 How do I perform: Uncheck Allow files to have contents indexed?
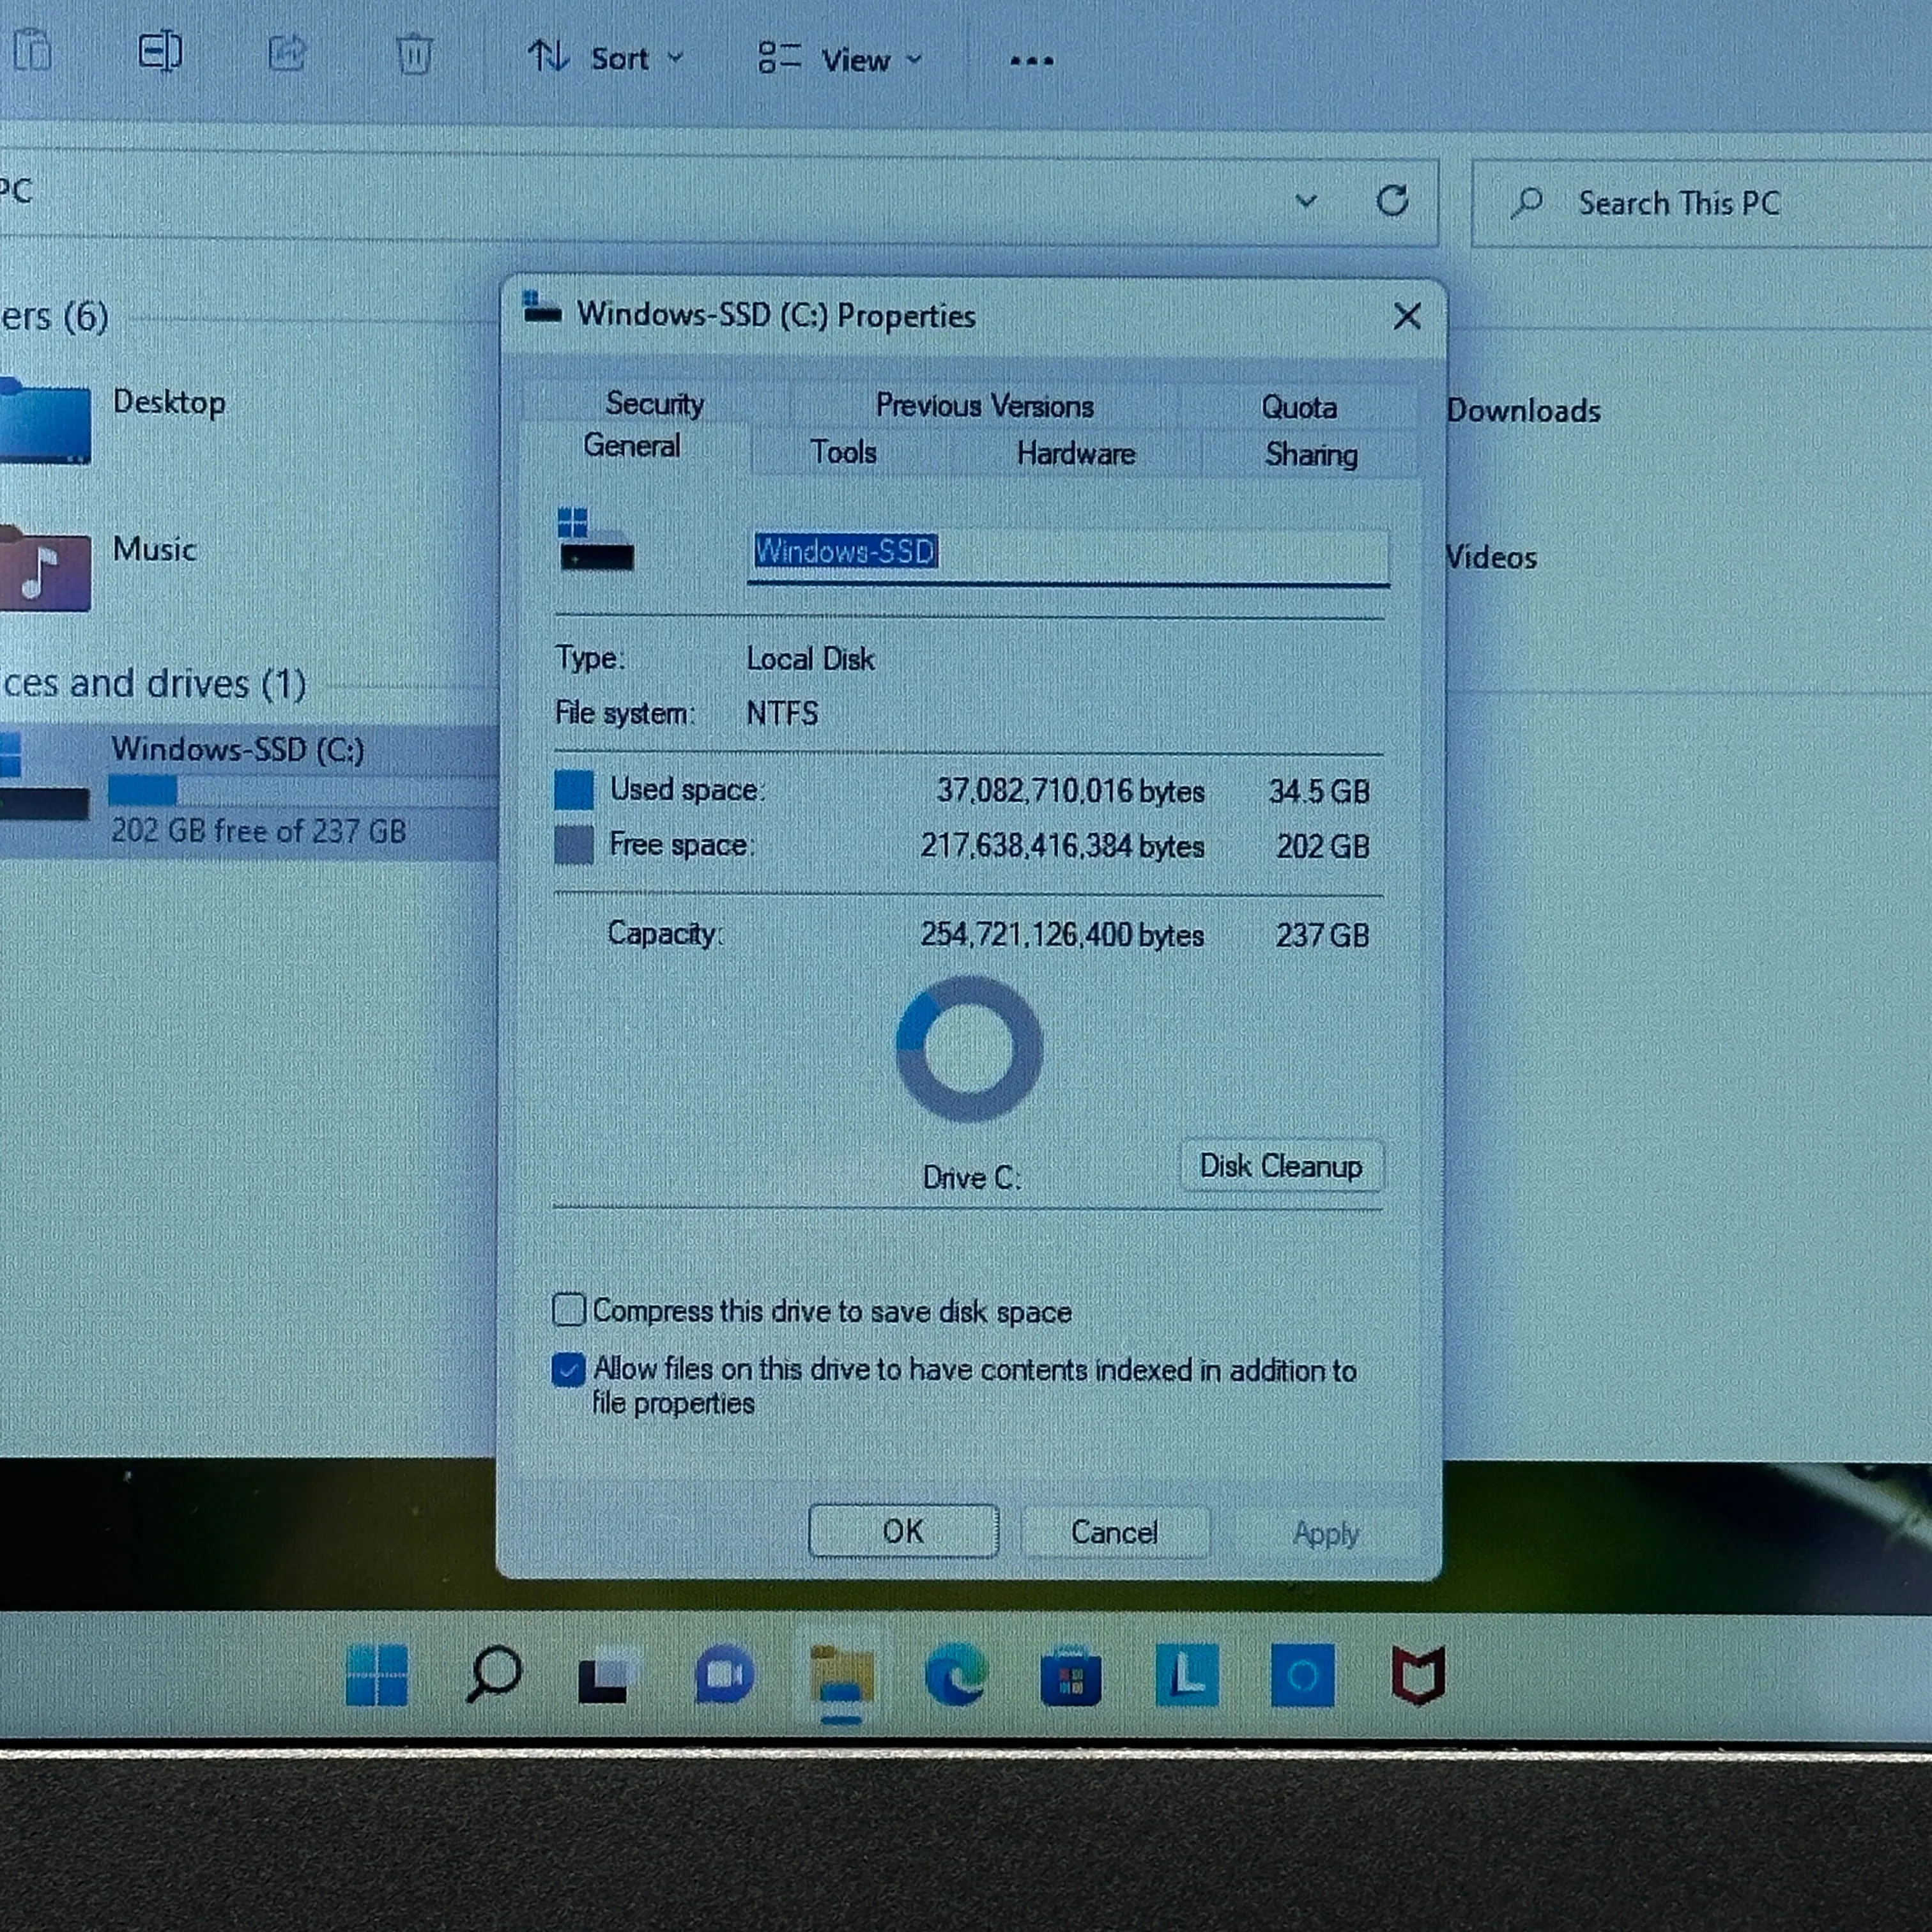coord(568,1369)
